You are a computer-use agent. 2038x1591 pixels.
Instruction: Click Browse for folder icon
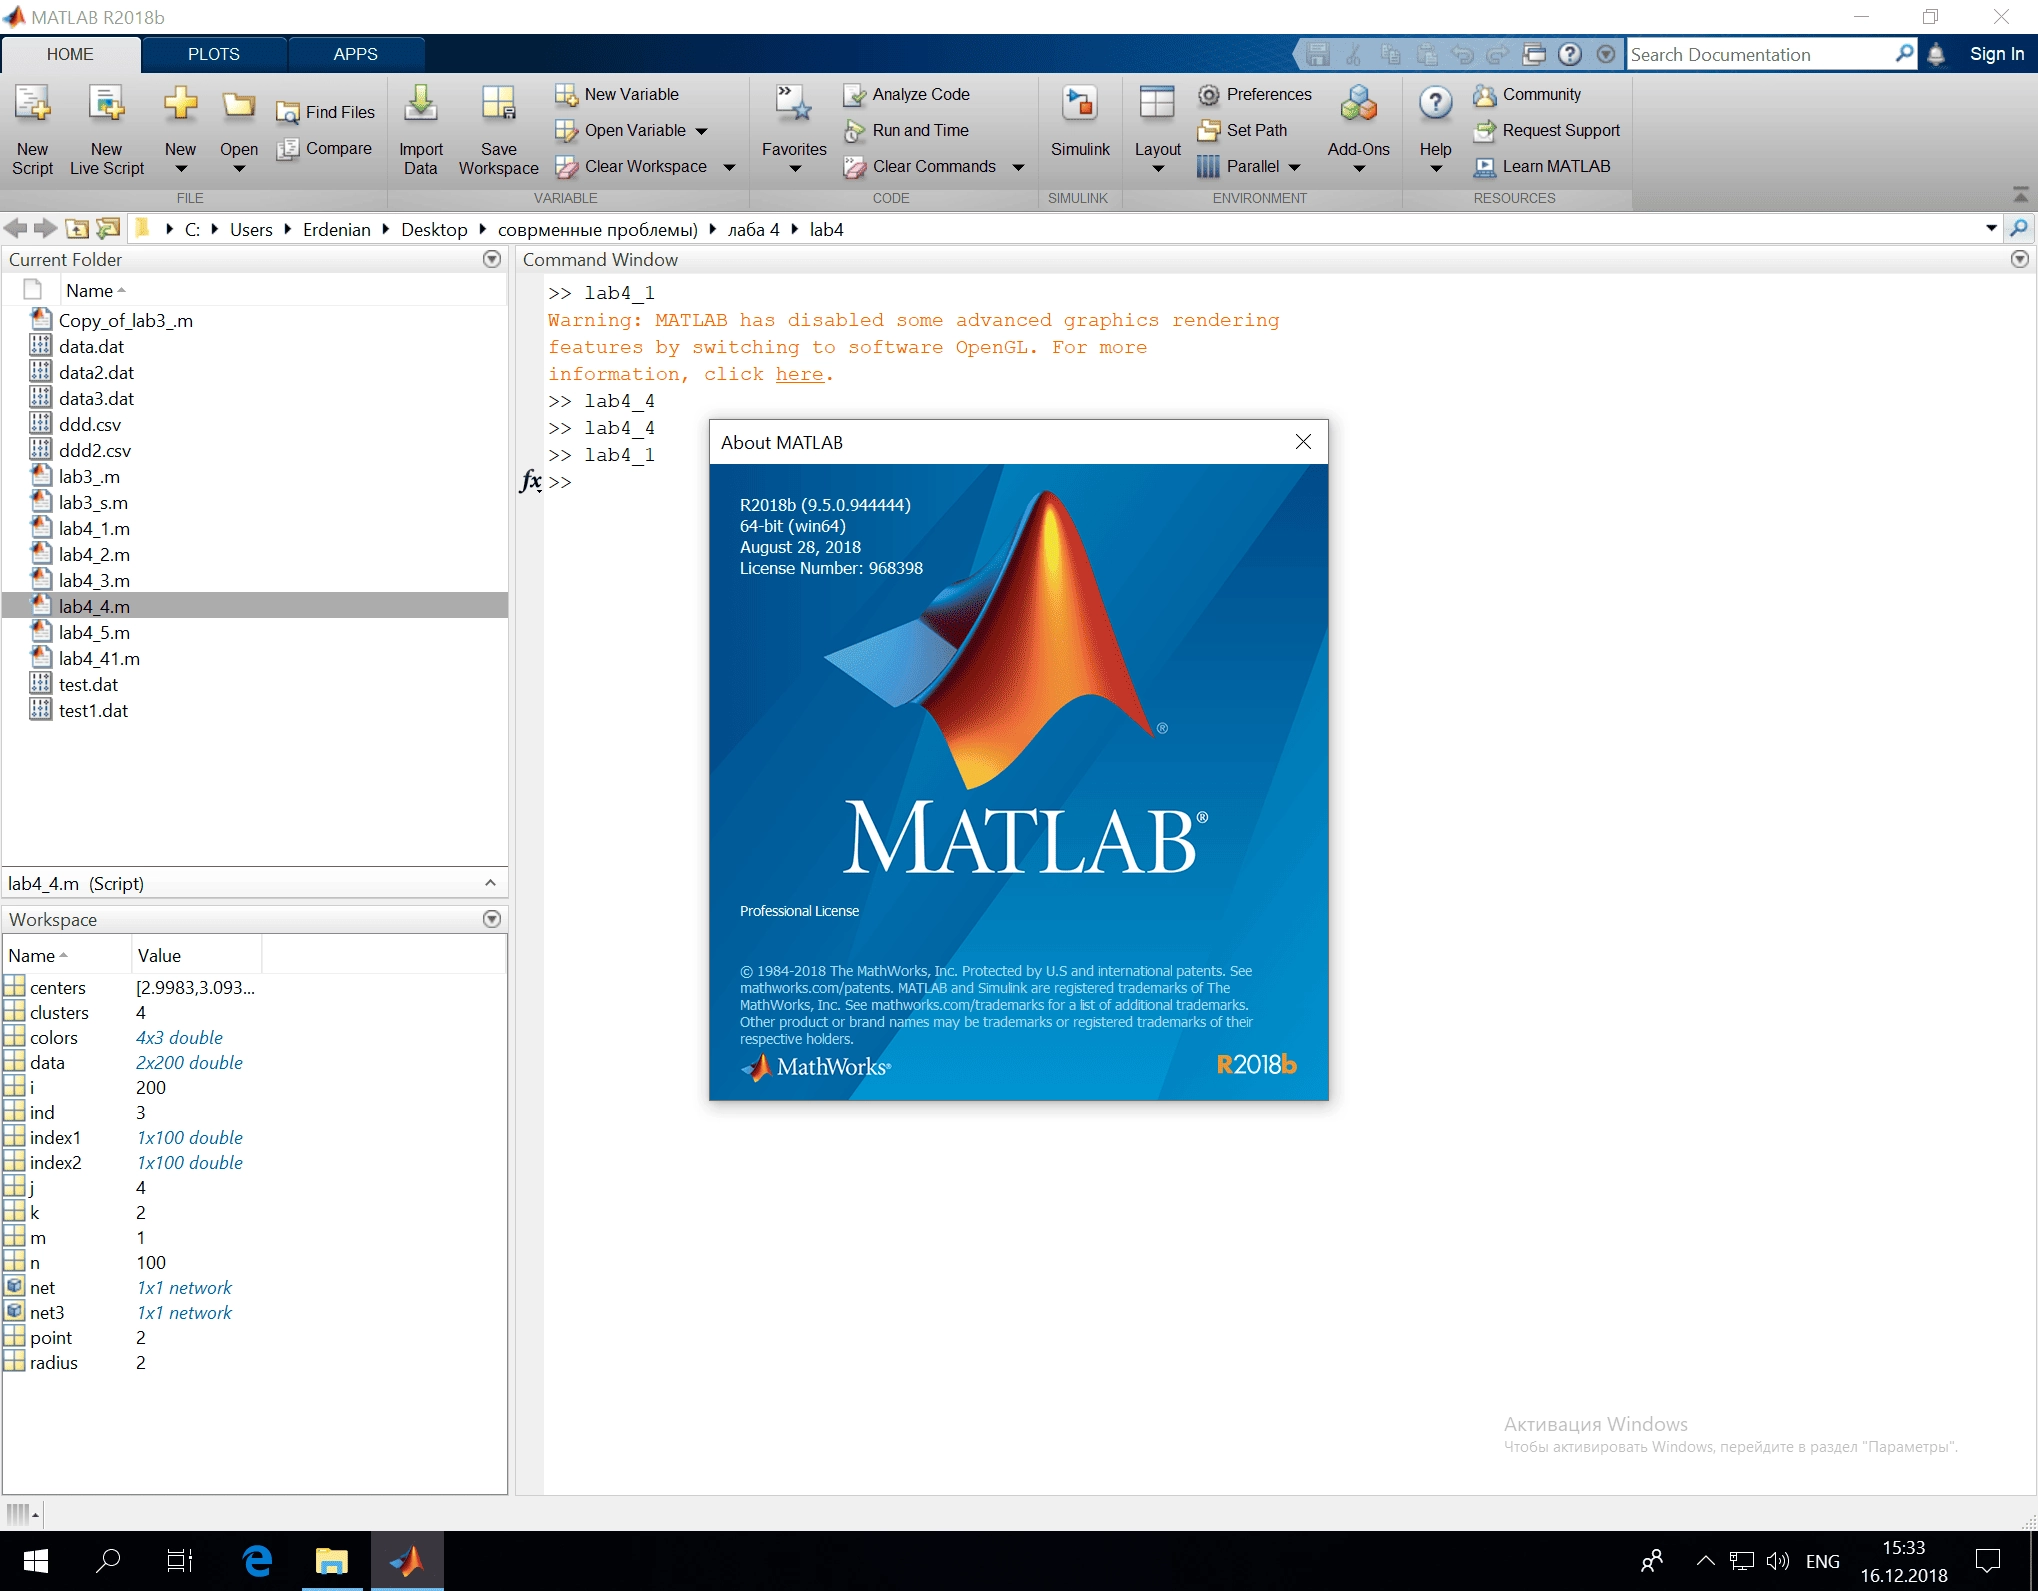[108, 229]
